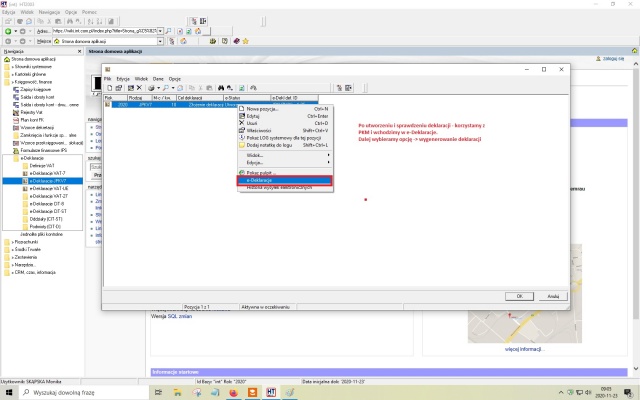Screen dimensions: 640x400
Task: Close the Nawigacja panel
Action: [x=80, y=51]
